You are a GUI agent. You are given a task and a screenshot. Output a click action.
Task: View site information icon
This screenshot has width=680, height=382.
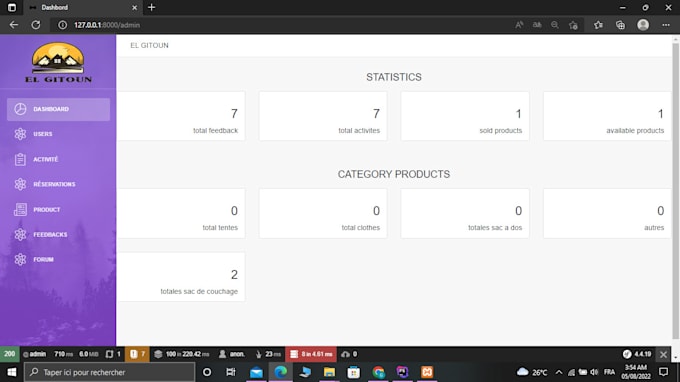click(62, 25)
